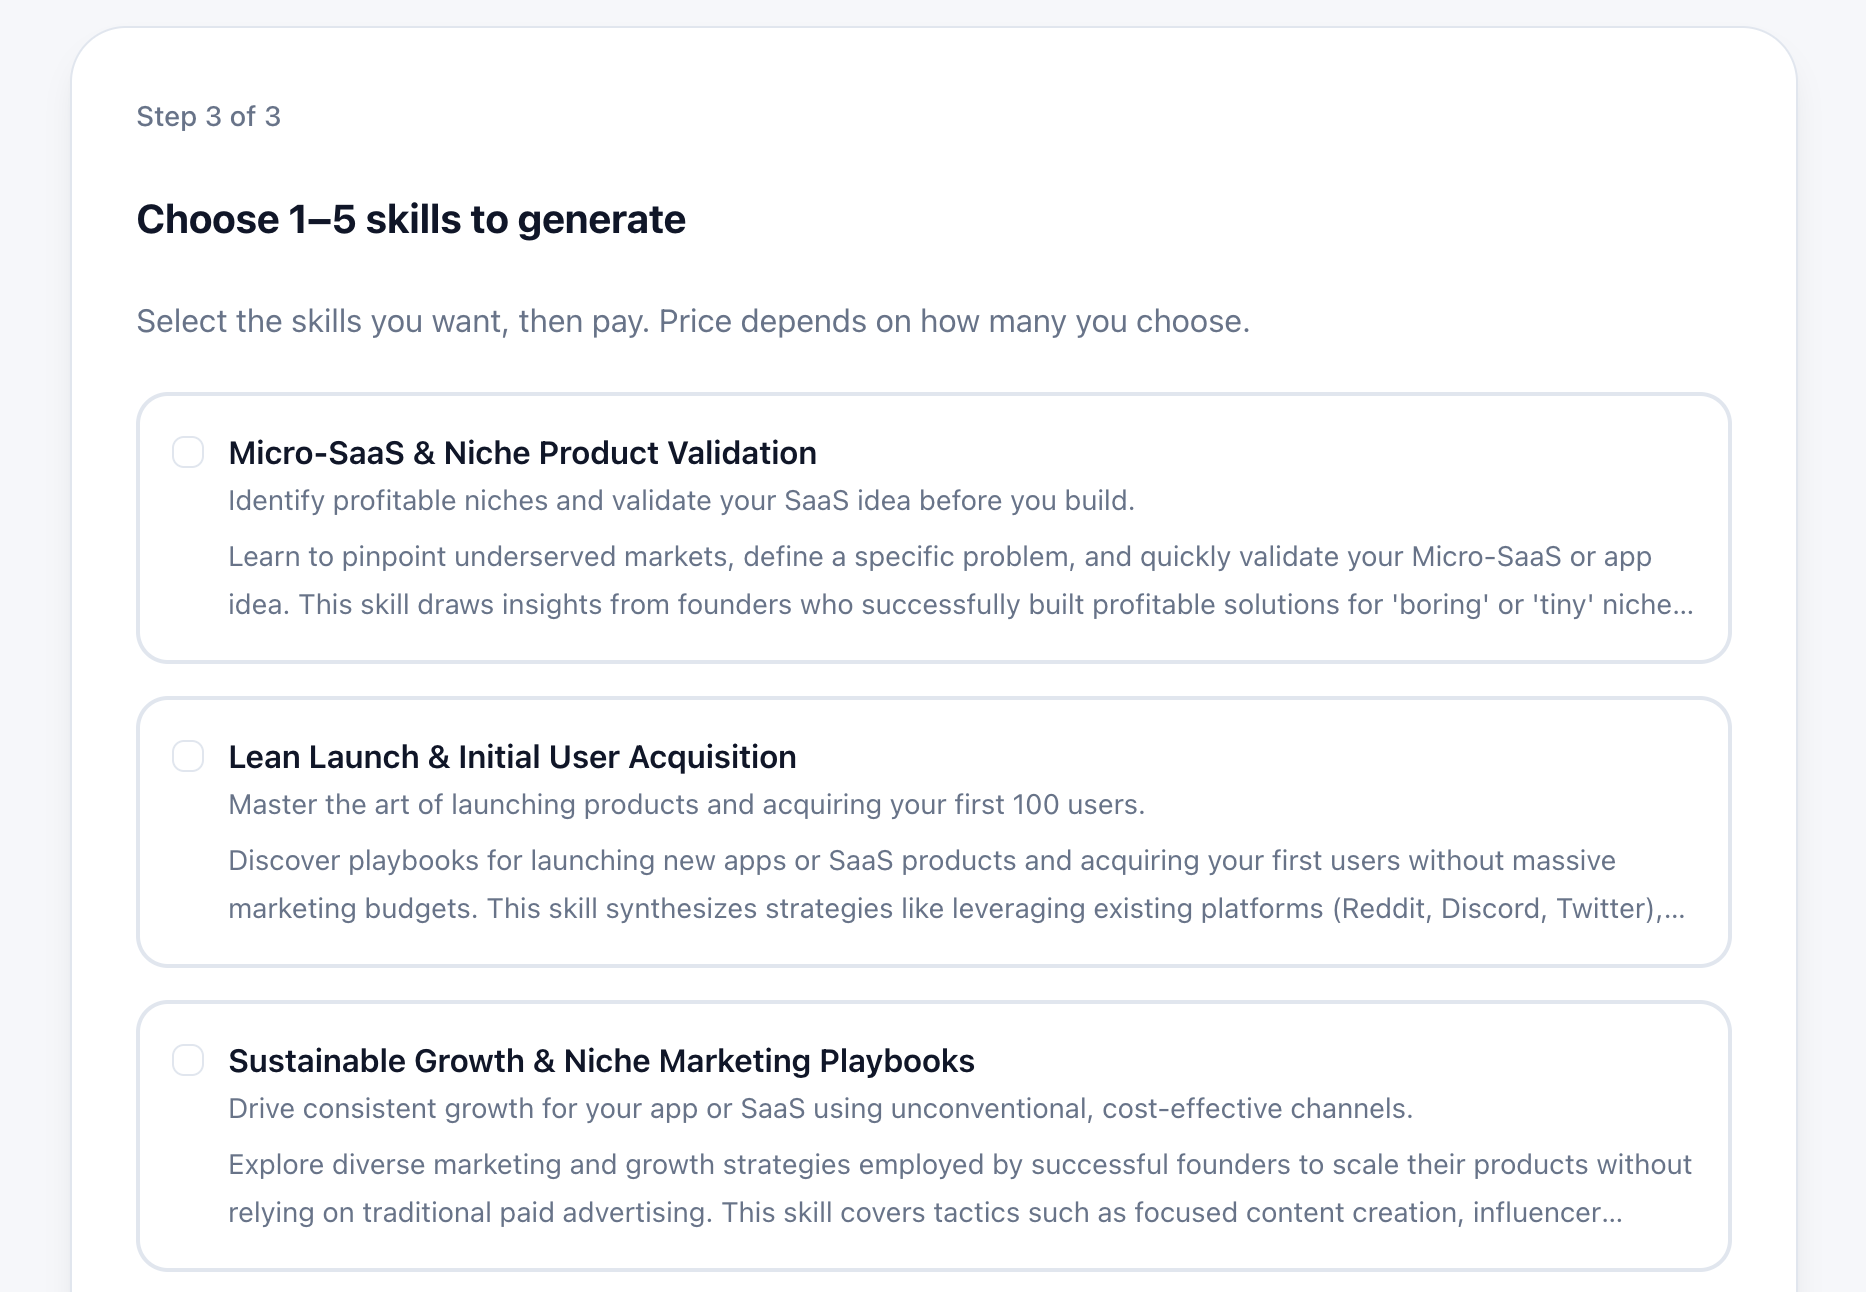Enable the Lean Launch & Initial User Acquisition checkbox

pyautogui.click(x=188, y=757)
